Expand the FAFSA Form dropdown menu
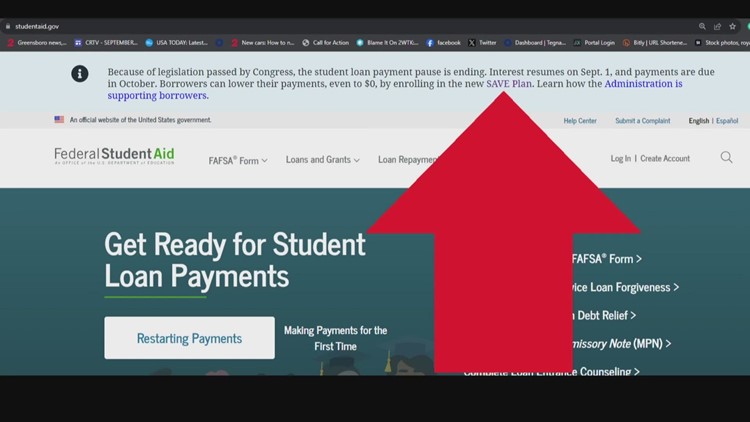The image size is (750, 422). tap(238, 160)
